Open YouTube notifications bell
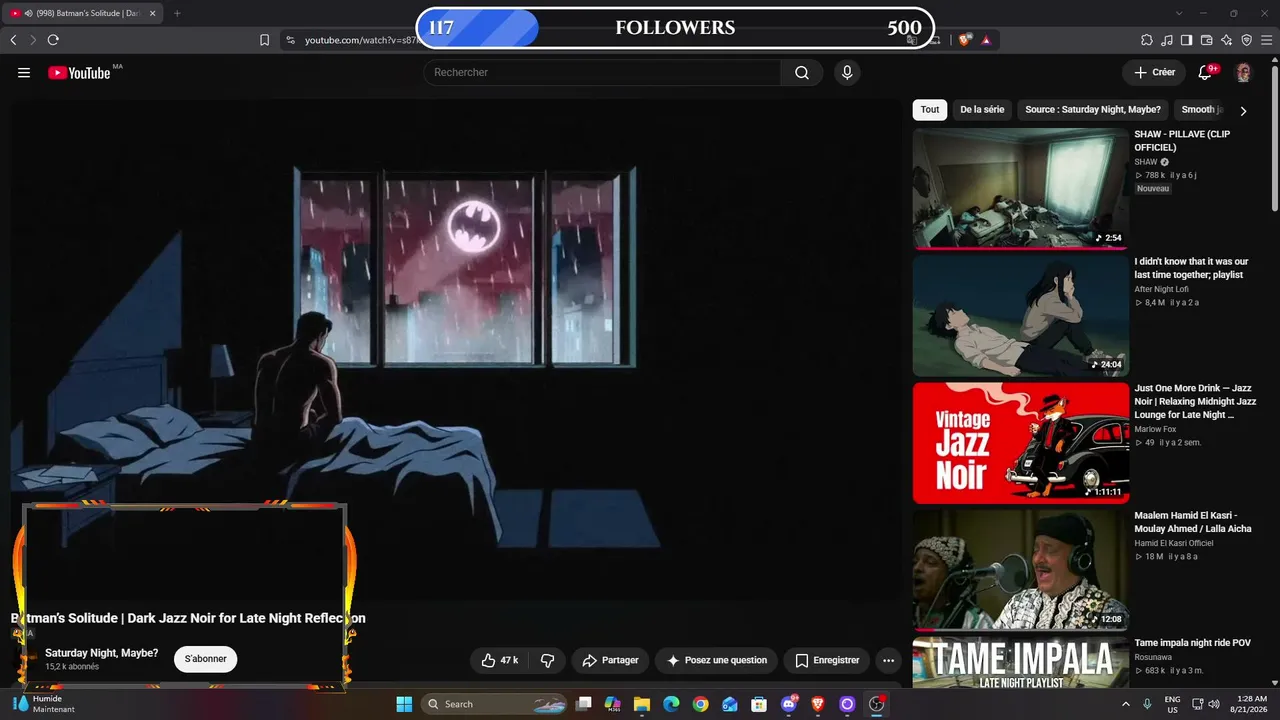This screenshot has width=1280, height=720. pyautogui.click(x=1206, y=73)
